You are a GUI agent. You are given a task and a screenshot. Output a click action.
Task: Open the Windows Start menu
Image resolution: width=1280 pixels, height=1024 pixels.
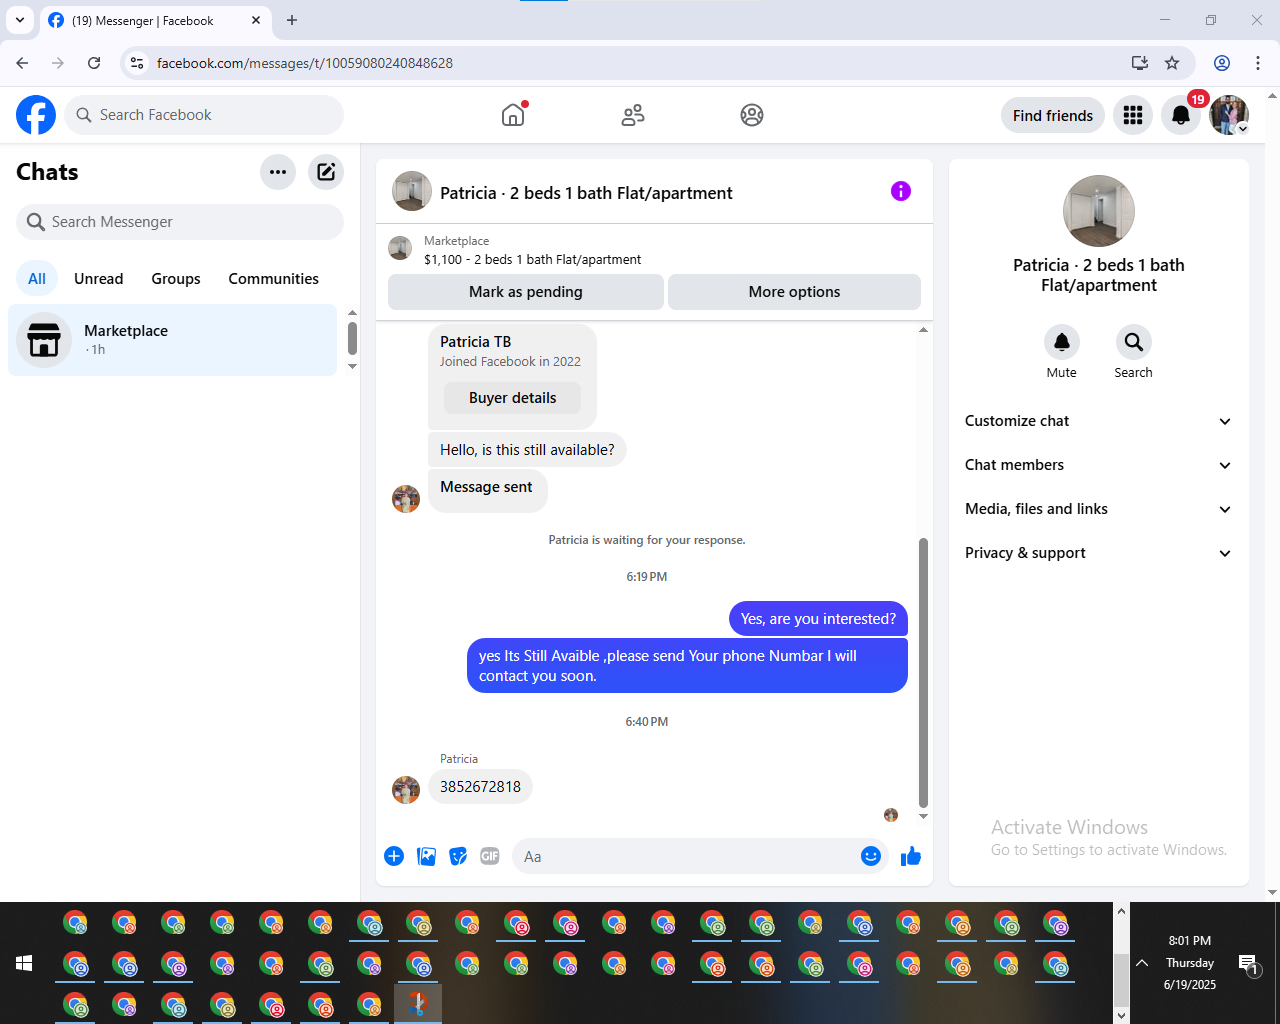tap(24, 963)
